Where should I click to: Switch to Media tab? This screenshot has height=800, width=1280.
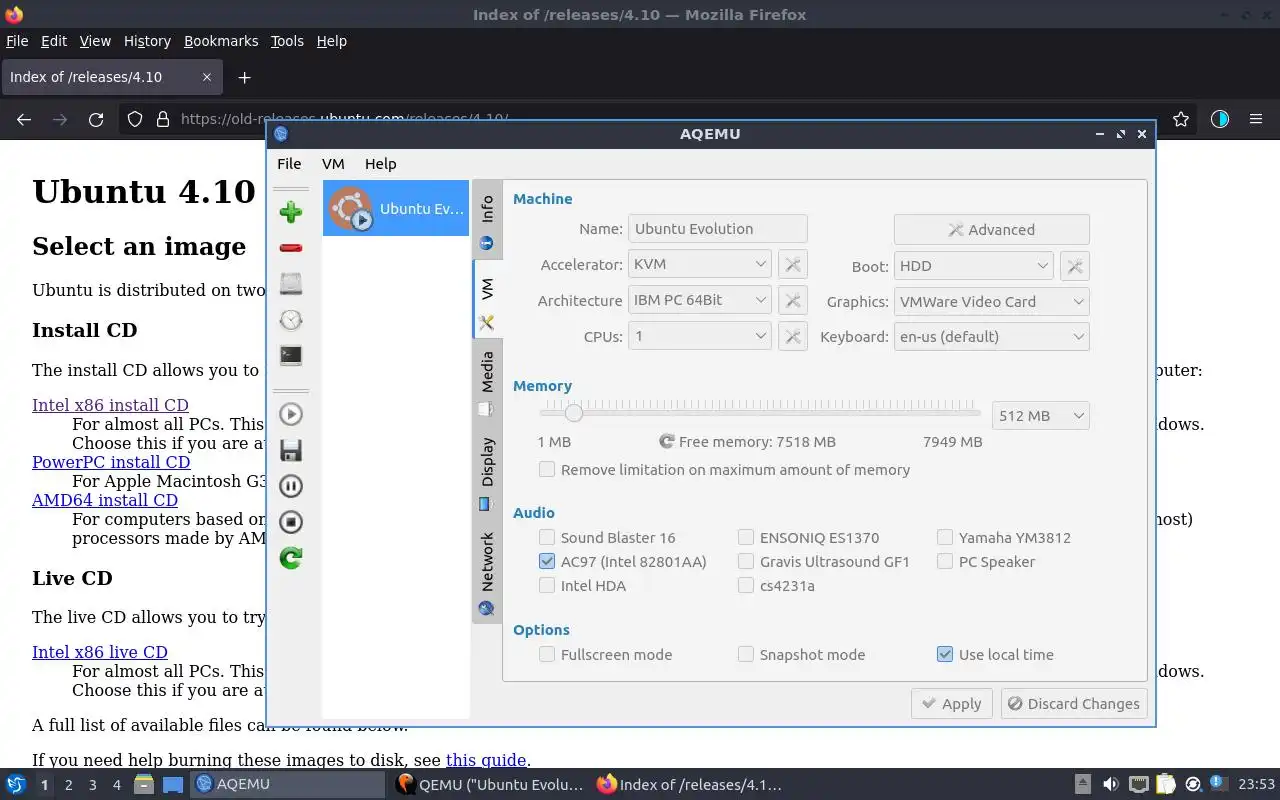click(487, 384)
